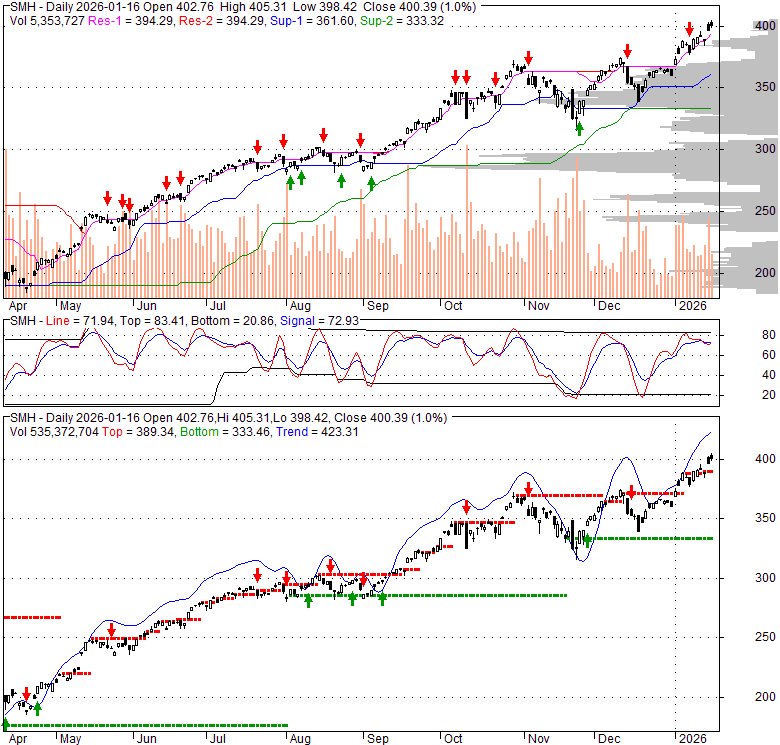Click the Res-1 = 394.29 legend label
780x745 pixels.
pos(131,21)
